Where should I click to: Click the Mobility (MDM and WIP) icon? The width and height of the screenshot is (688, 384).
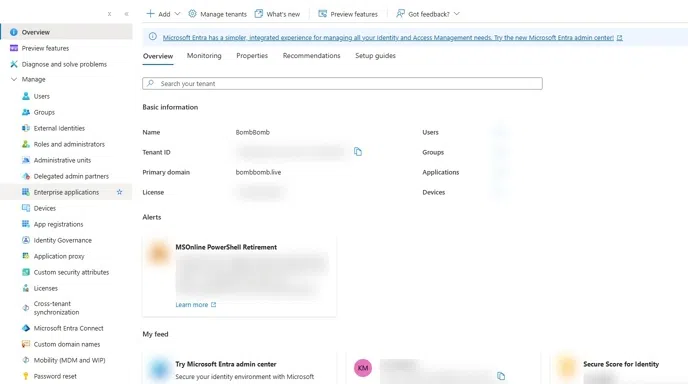point(26,360)
